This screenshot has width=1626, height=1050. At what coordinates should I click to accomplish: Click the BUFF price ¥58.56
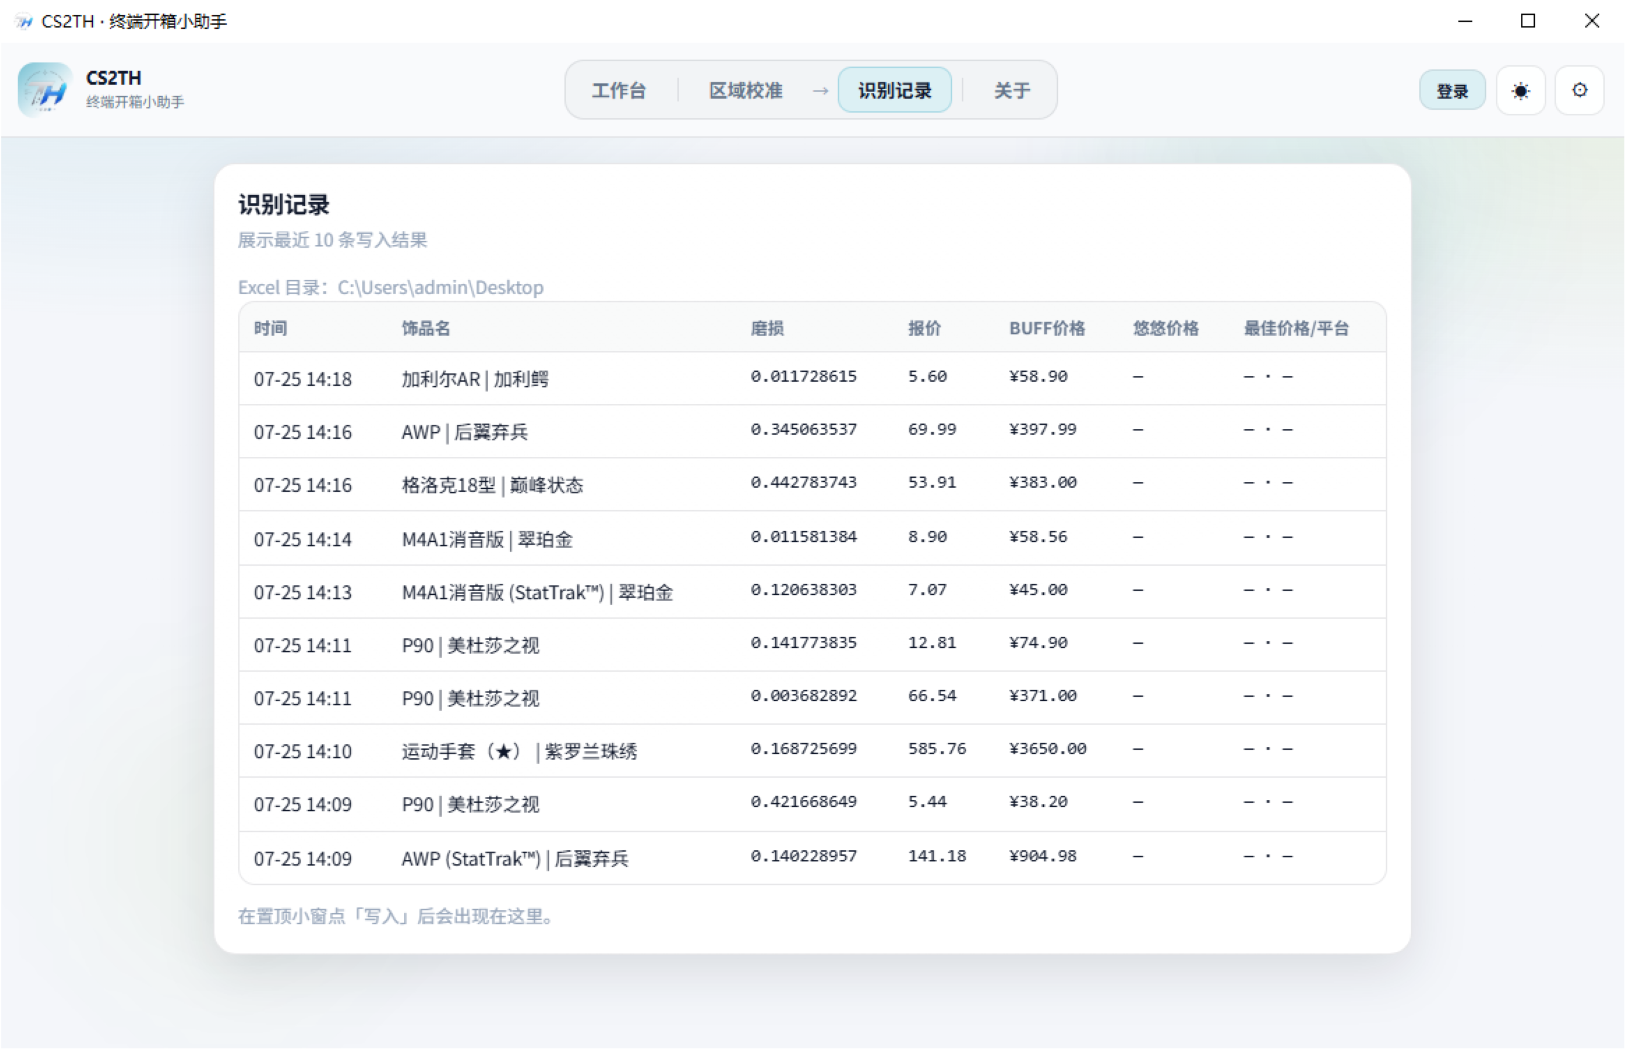(1038, 537)
